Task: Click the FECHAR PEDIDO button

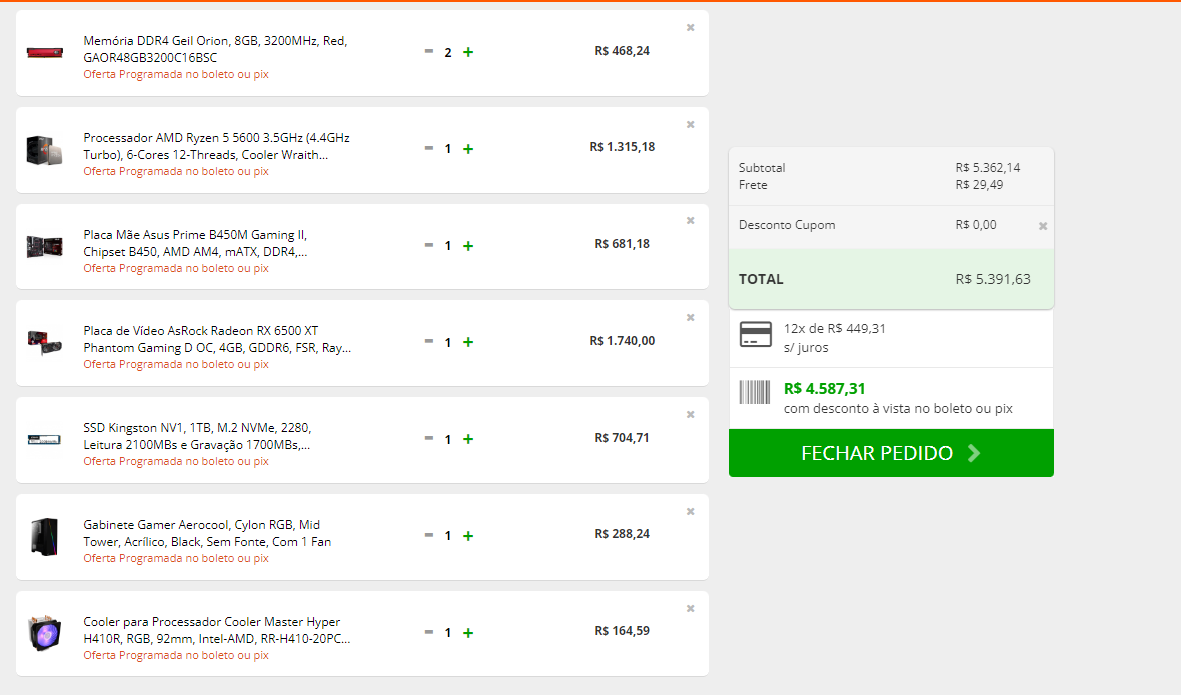Action: (x=891, y=453)
